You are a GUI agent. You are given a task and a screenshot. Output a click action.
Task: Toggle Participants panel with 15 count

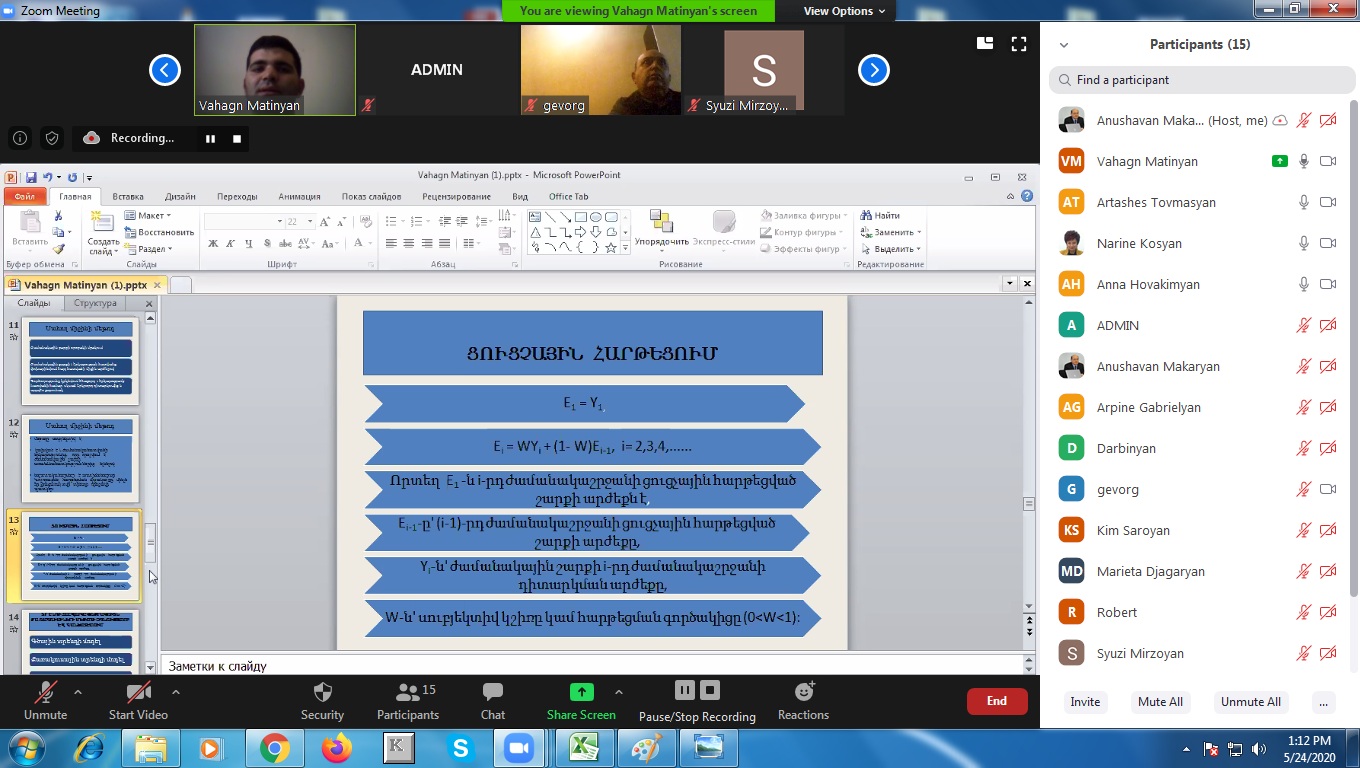click(407, 692)
